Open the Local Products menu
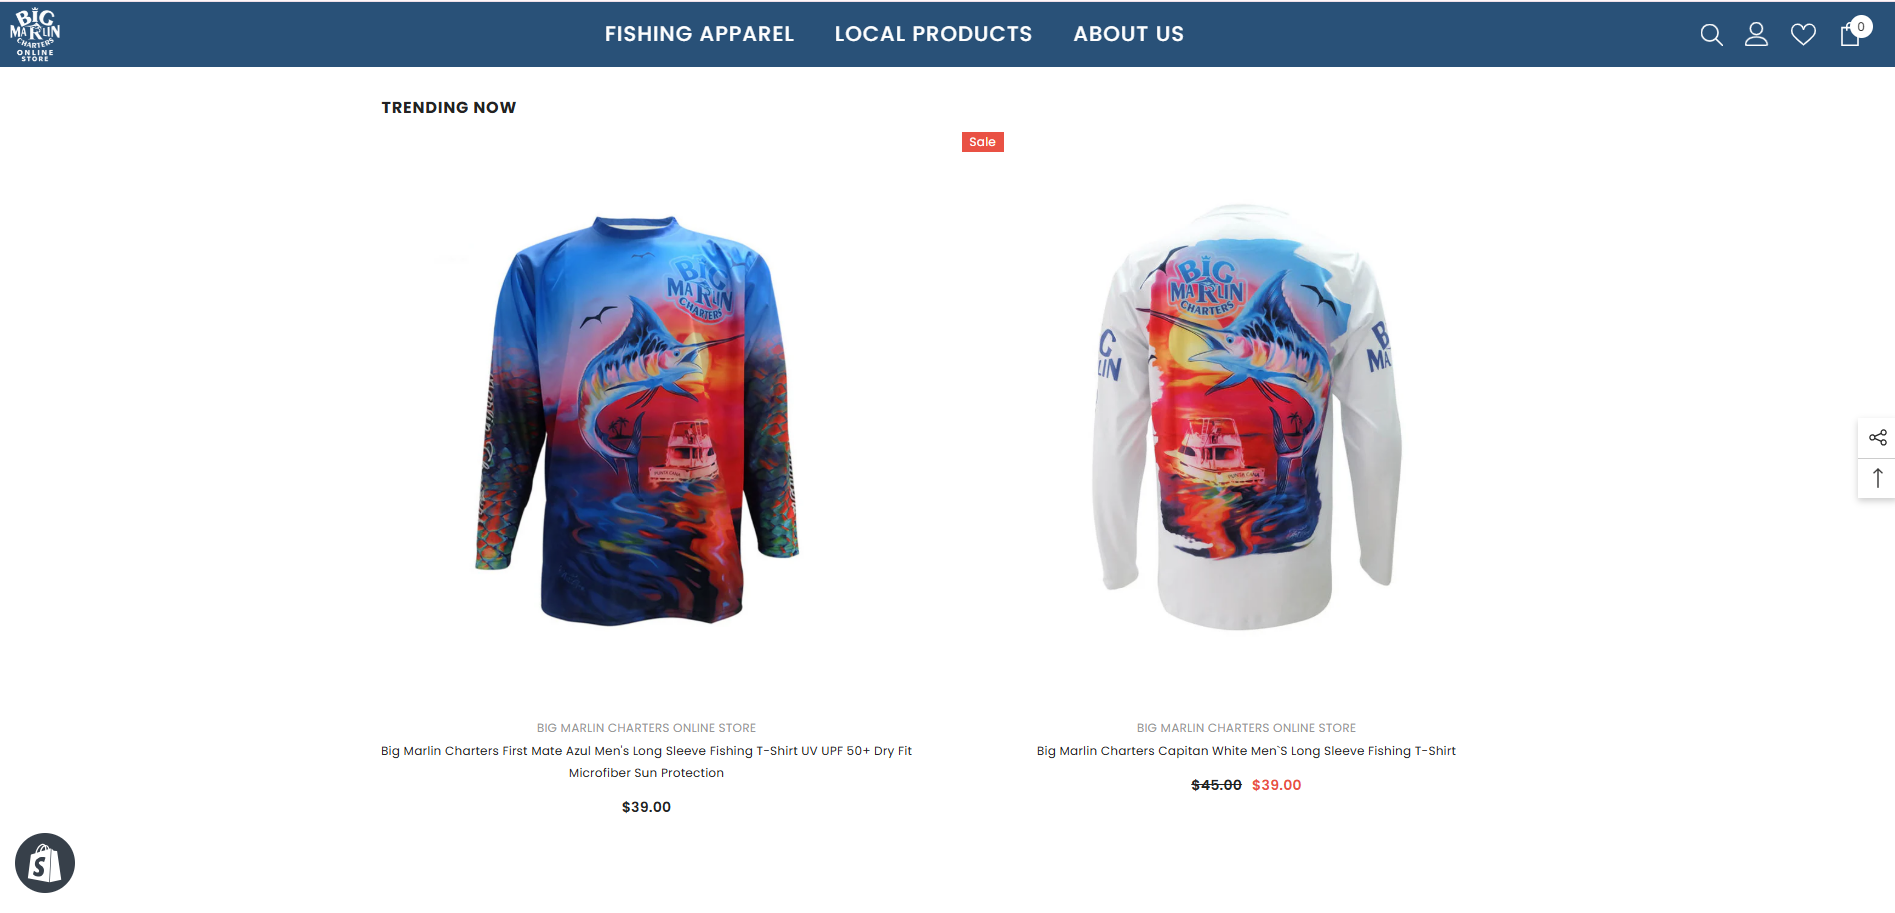Screen dimensions: 1895x913 (x=933, y=34)
